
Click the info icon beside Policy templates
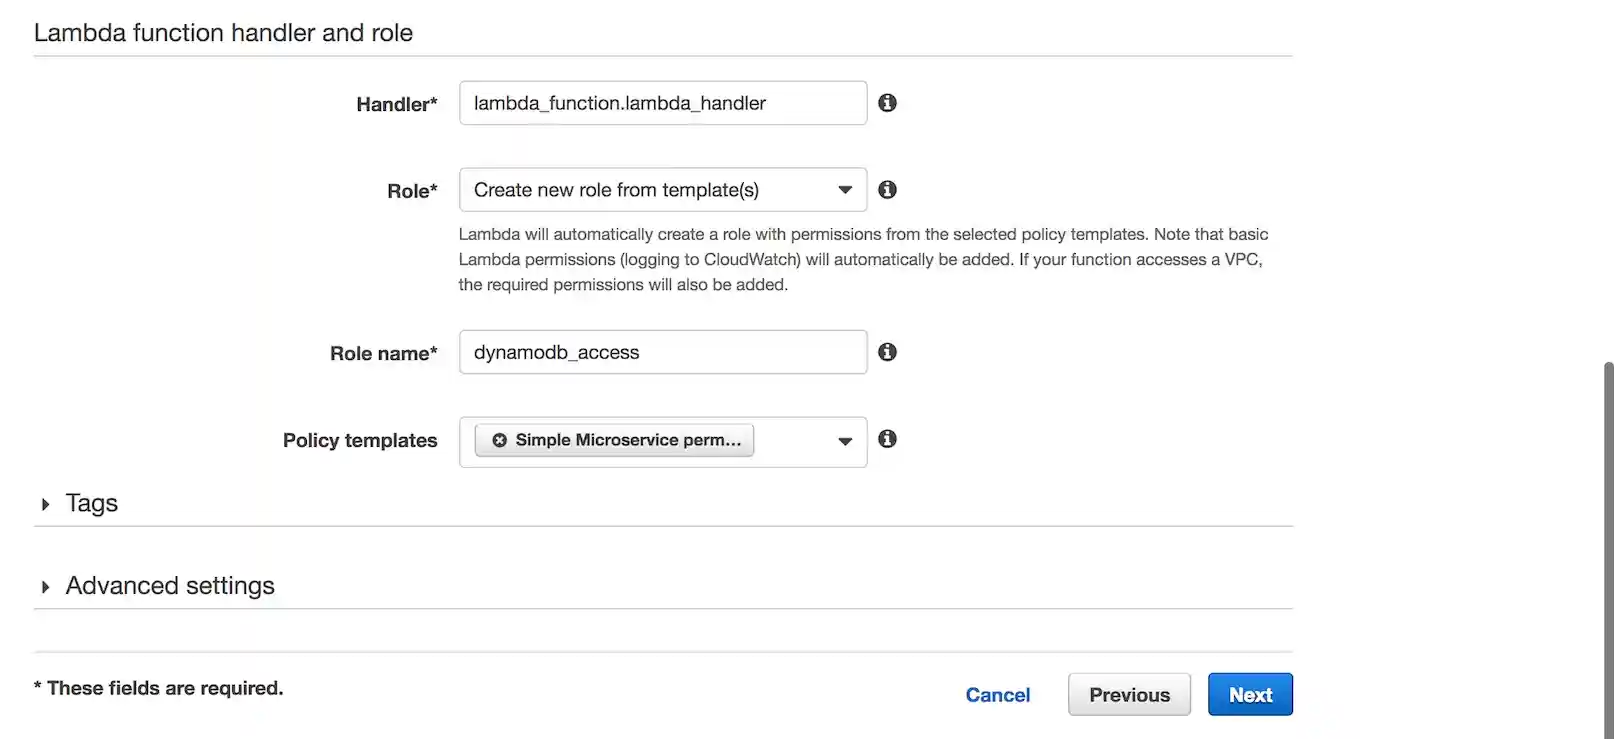click(x=887, y=439)
